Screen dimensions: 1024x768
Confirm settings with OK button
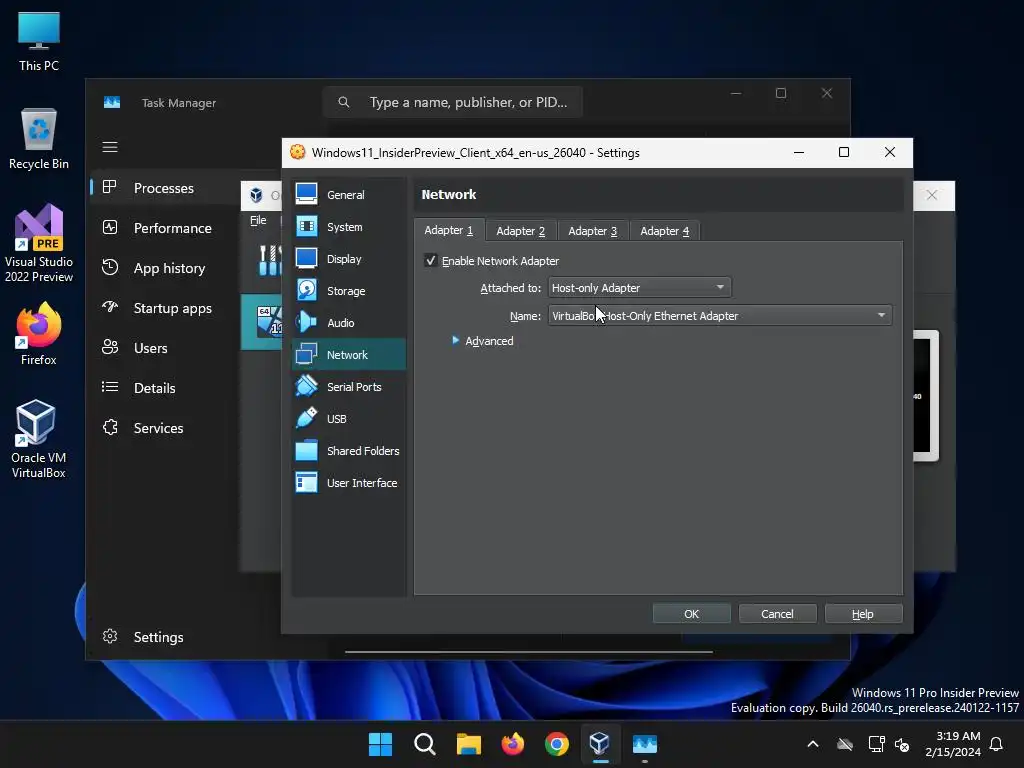point(692,614)
